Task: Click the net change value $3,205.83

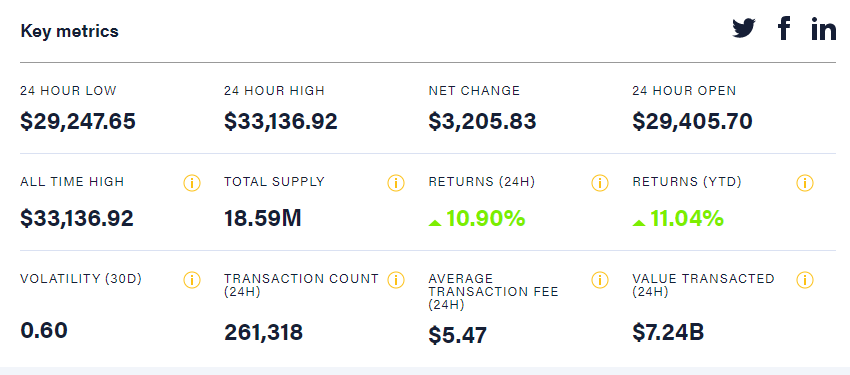Action: [x=482, y=121]
